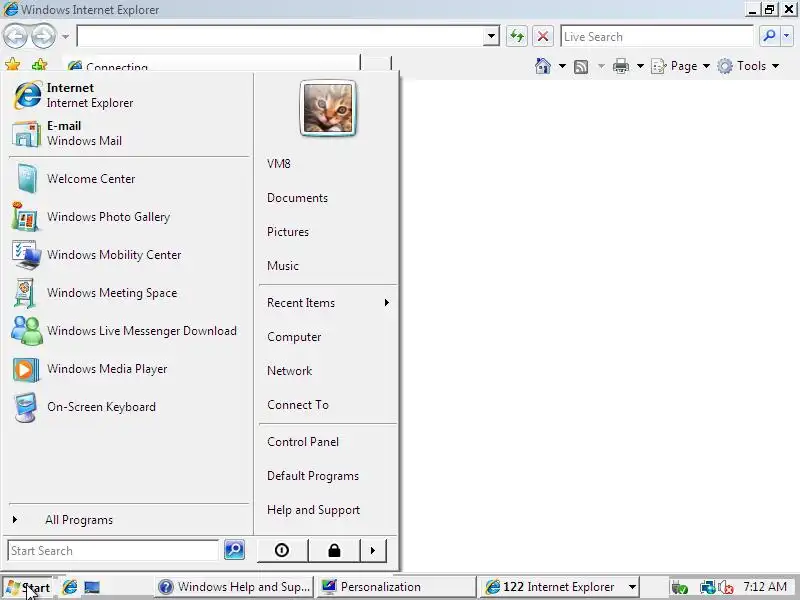800x600 pixels.
Task: Click the system tray clock
Action: [x=765, y=587]
